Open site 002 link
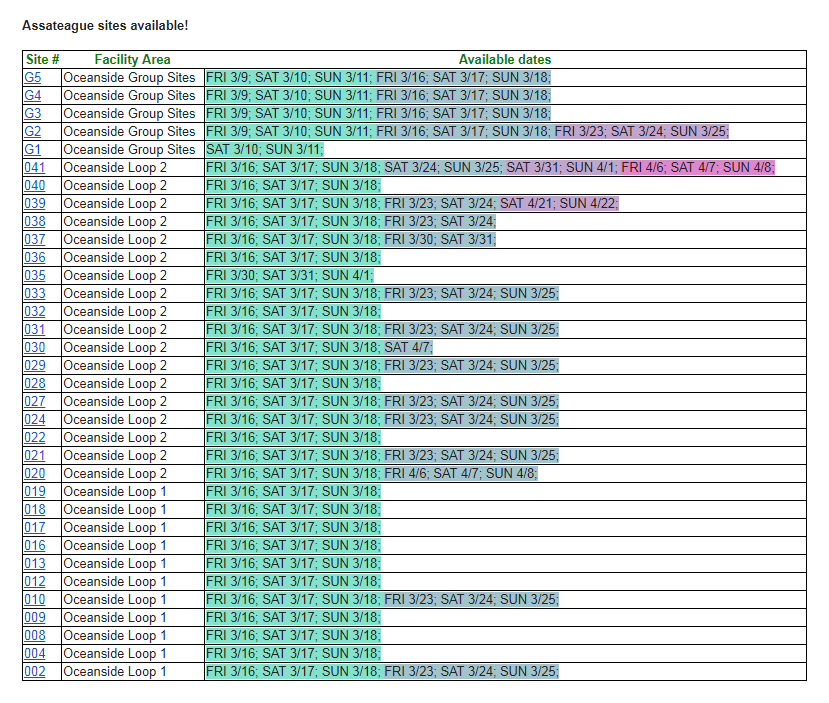This screenshot has width=829, height=703. 34,671
